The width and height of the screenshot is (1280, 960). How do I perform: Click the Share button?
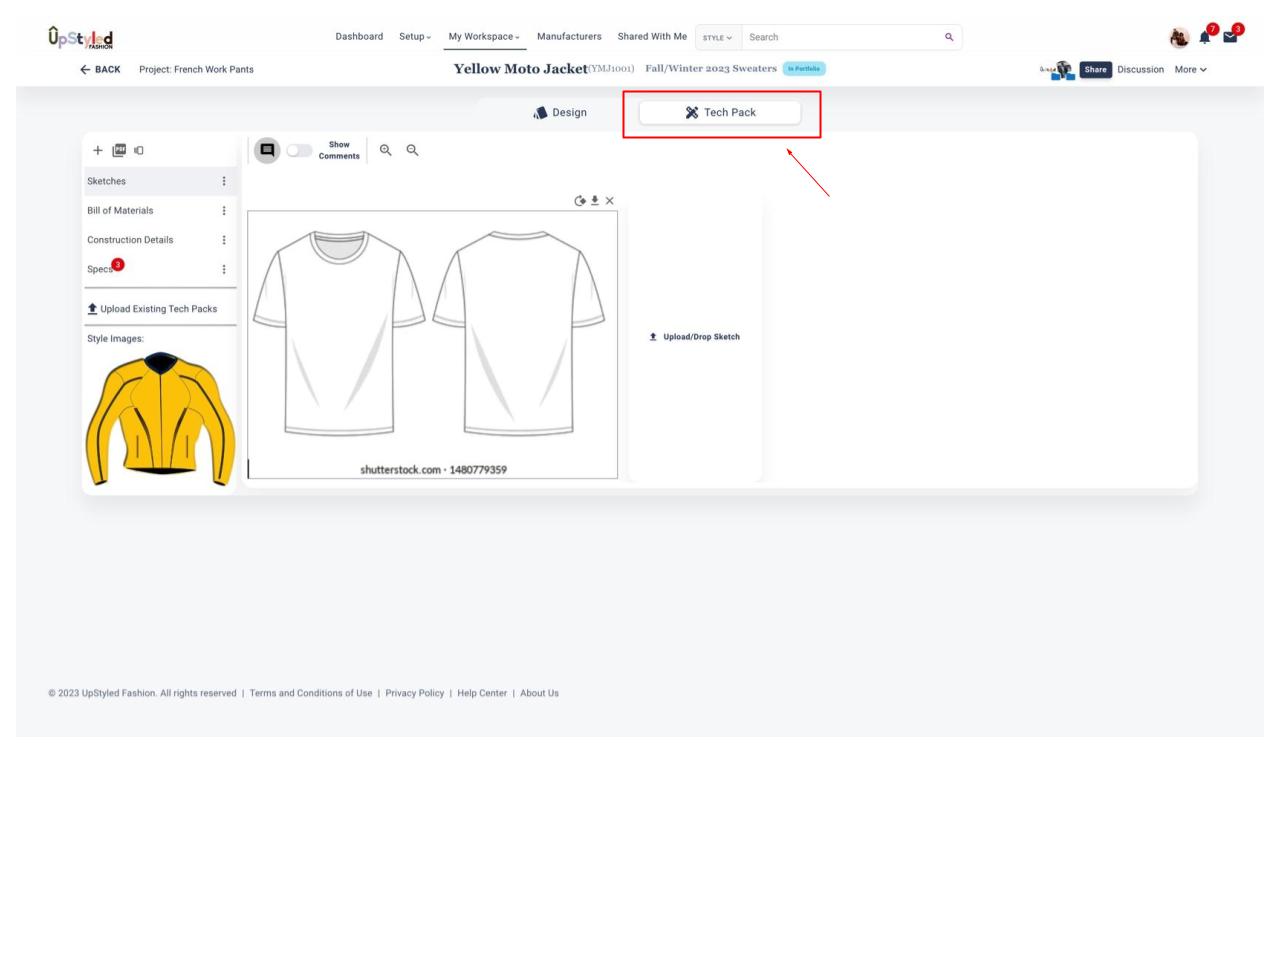1095,70
